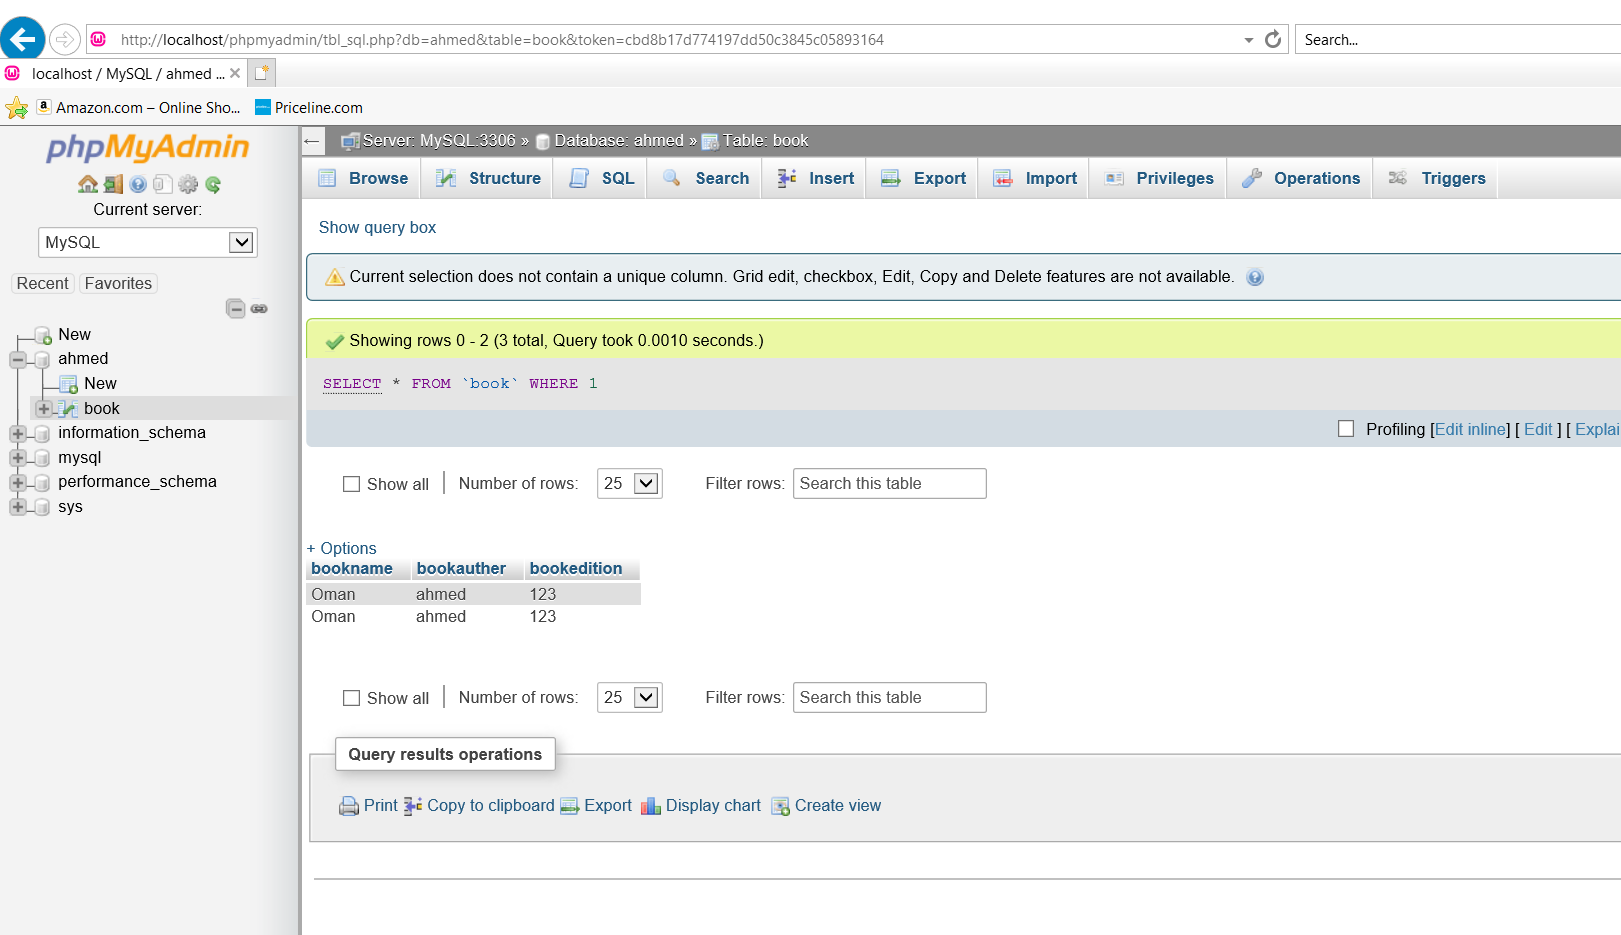Screen dimensions: 1621x935
Task: Click the Export link in query results operations
Action: [607, 806]
